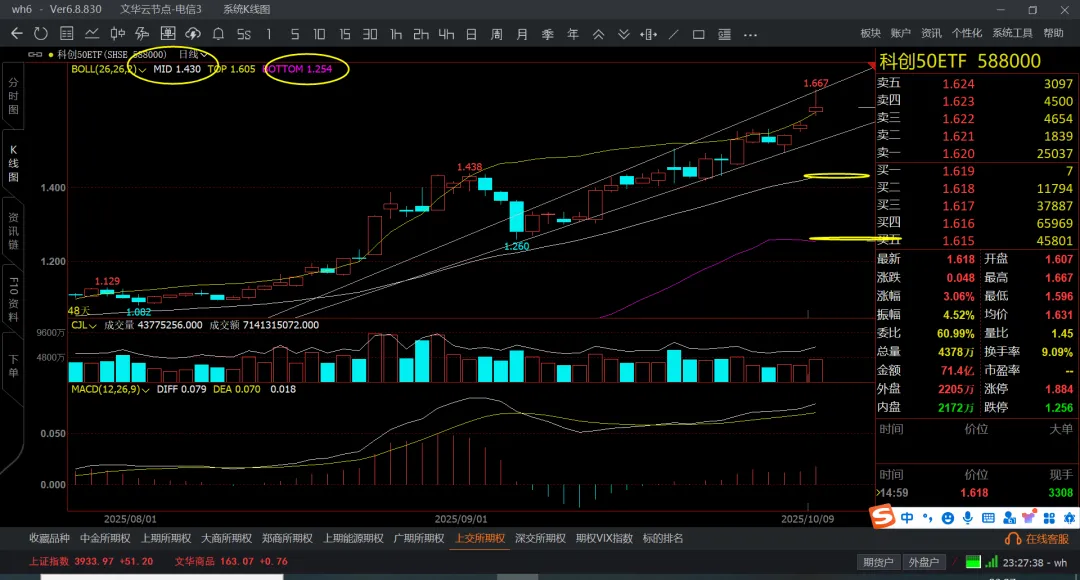Switch to 分时图 side tab
The width and height of the screenshot is (1080, 580).
13,96
